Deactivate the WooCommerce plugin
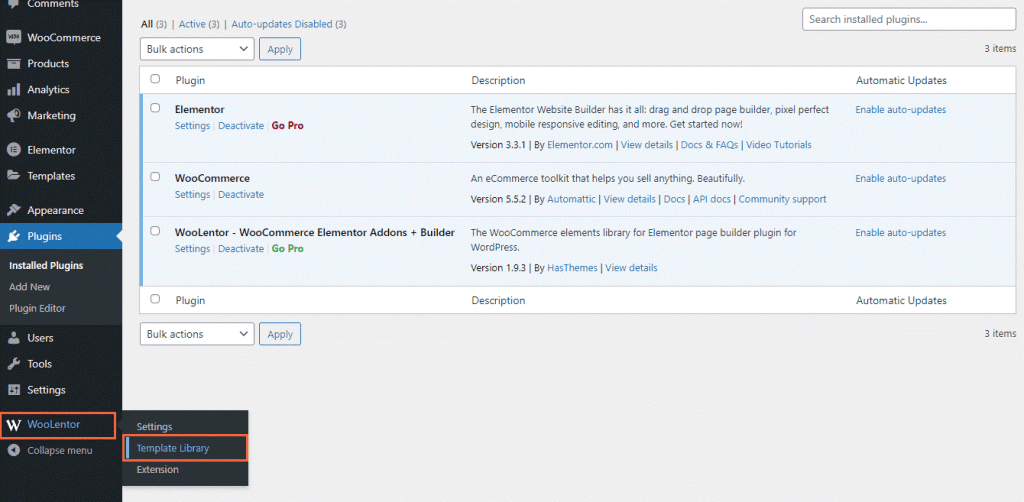The width and height of the screenshot is (1024, 502). [241, 195]
